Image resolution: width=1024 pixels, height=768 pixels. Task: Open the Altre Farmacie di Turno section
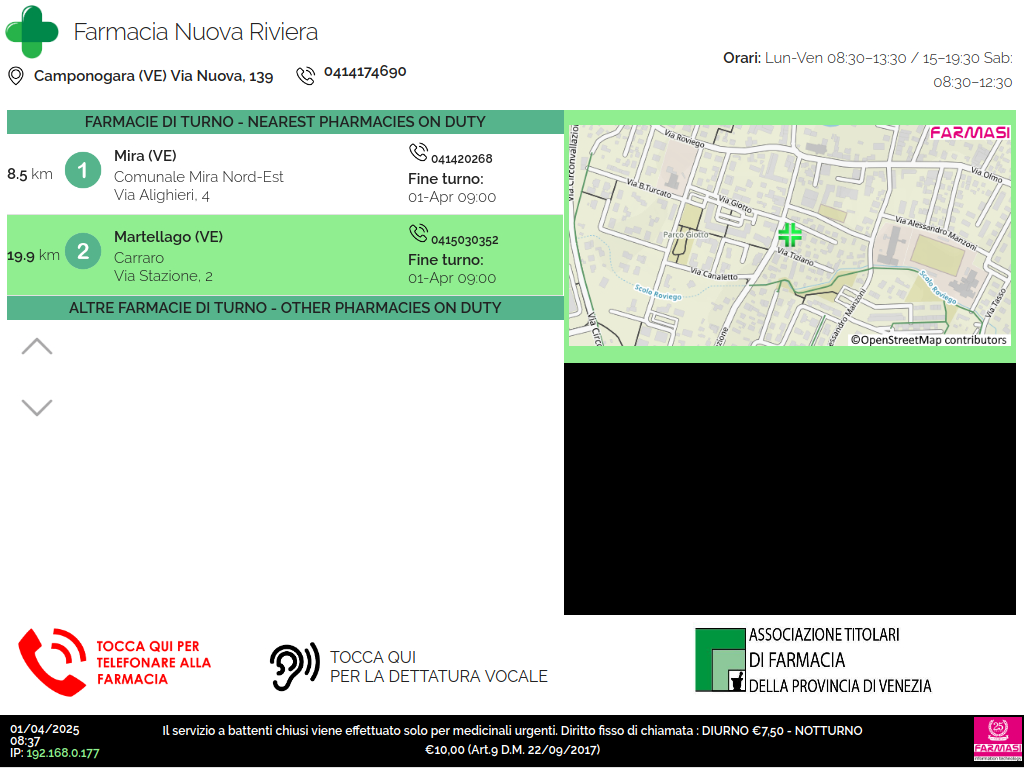[285, 308]
